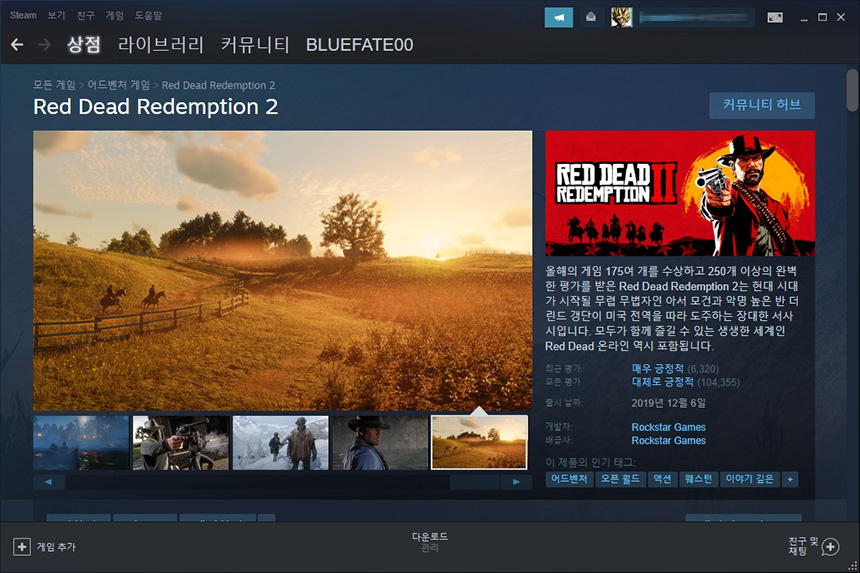This screenshot has height=573, width=860.
Task: Click the page vertical scrollbar thumb
Action: (852, 90)
